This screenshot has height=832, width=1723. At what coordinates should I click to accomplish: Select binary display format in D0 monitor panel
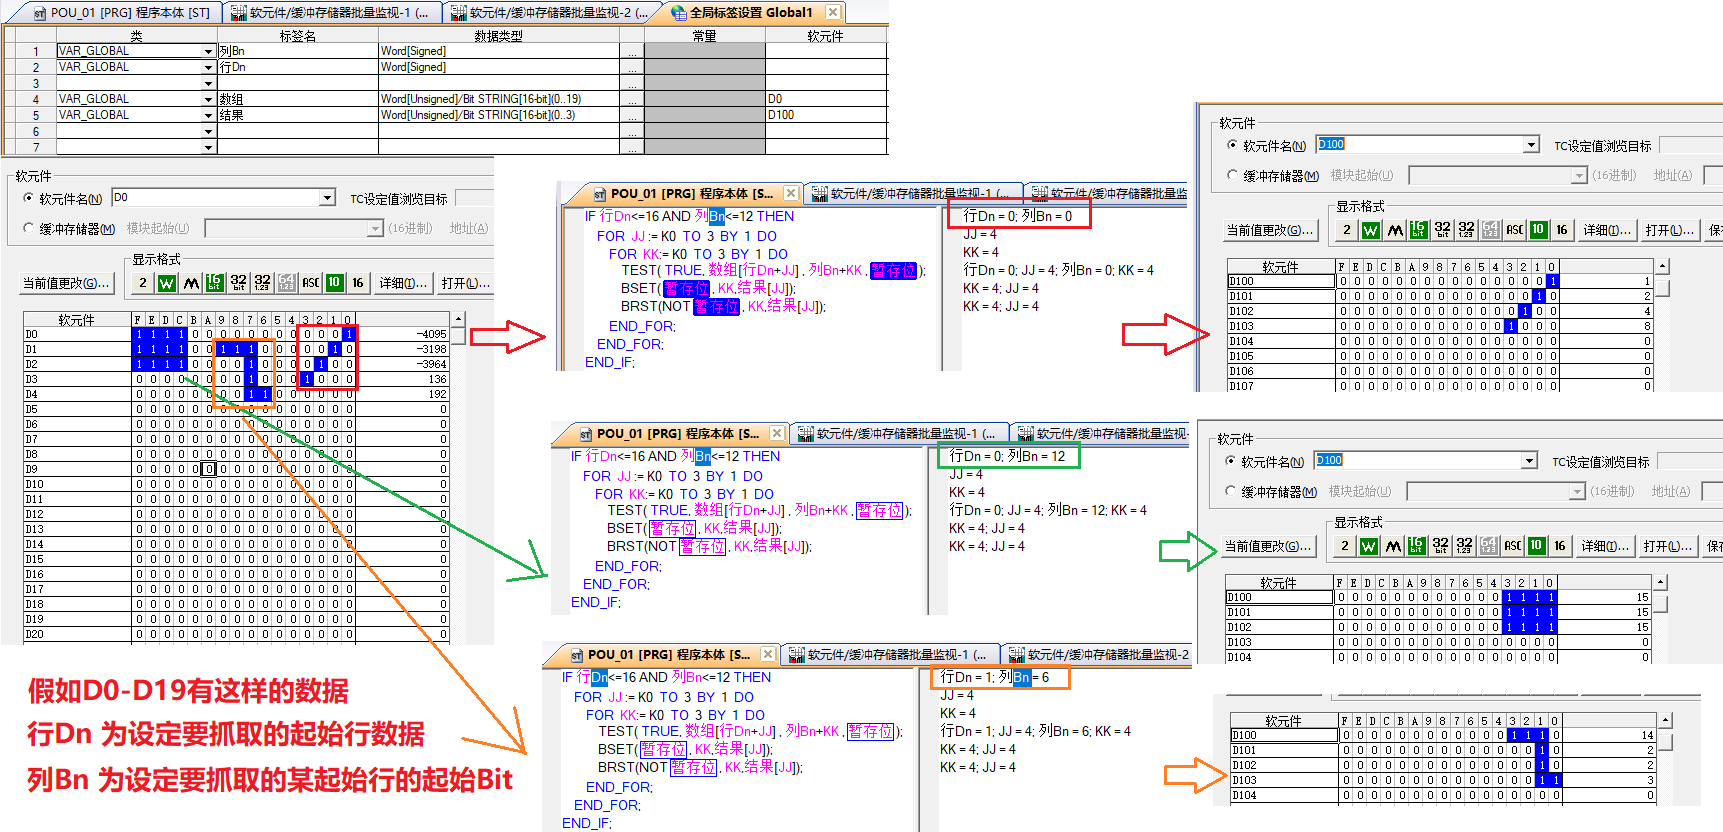[x=143, y=283]
